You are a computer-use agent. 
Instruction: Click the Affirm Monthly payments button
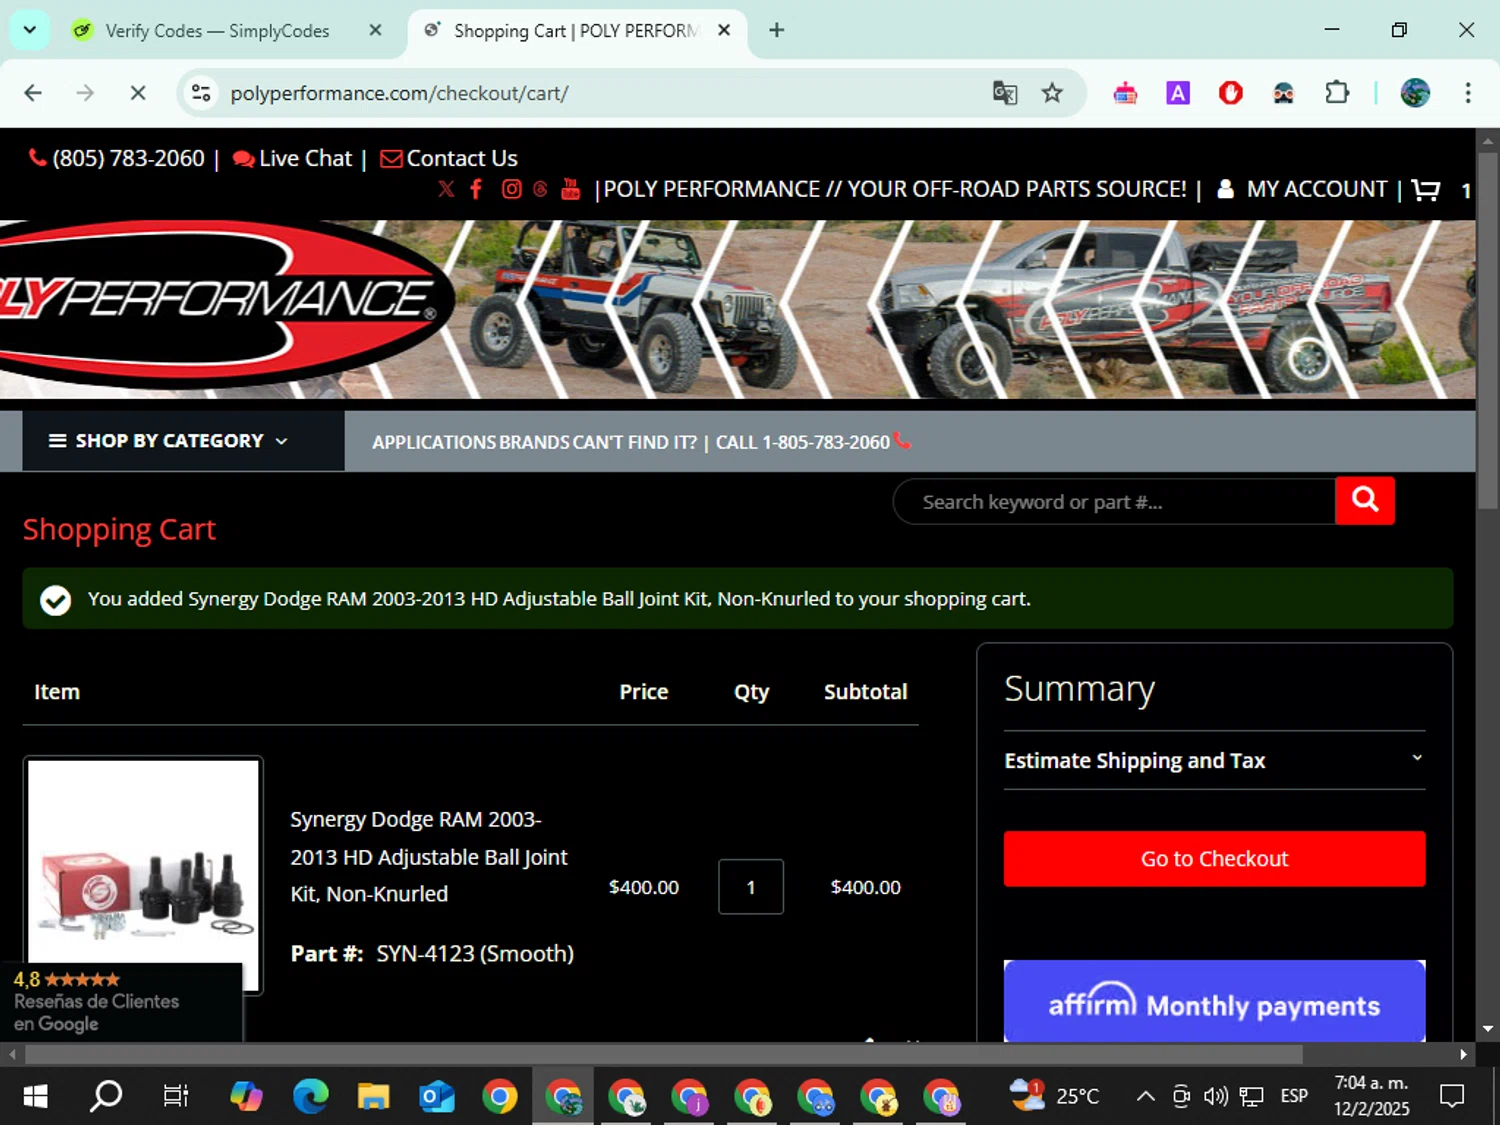point(1214,1001)
